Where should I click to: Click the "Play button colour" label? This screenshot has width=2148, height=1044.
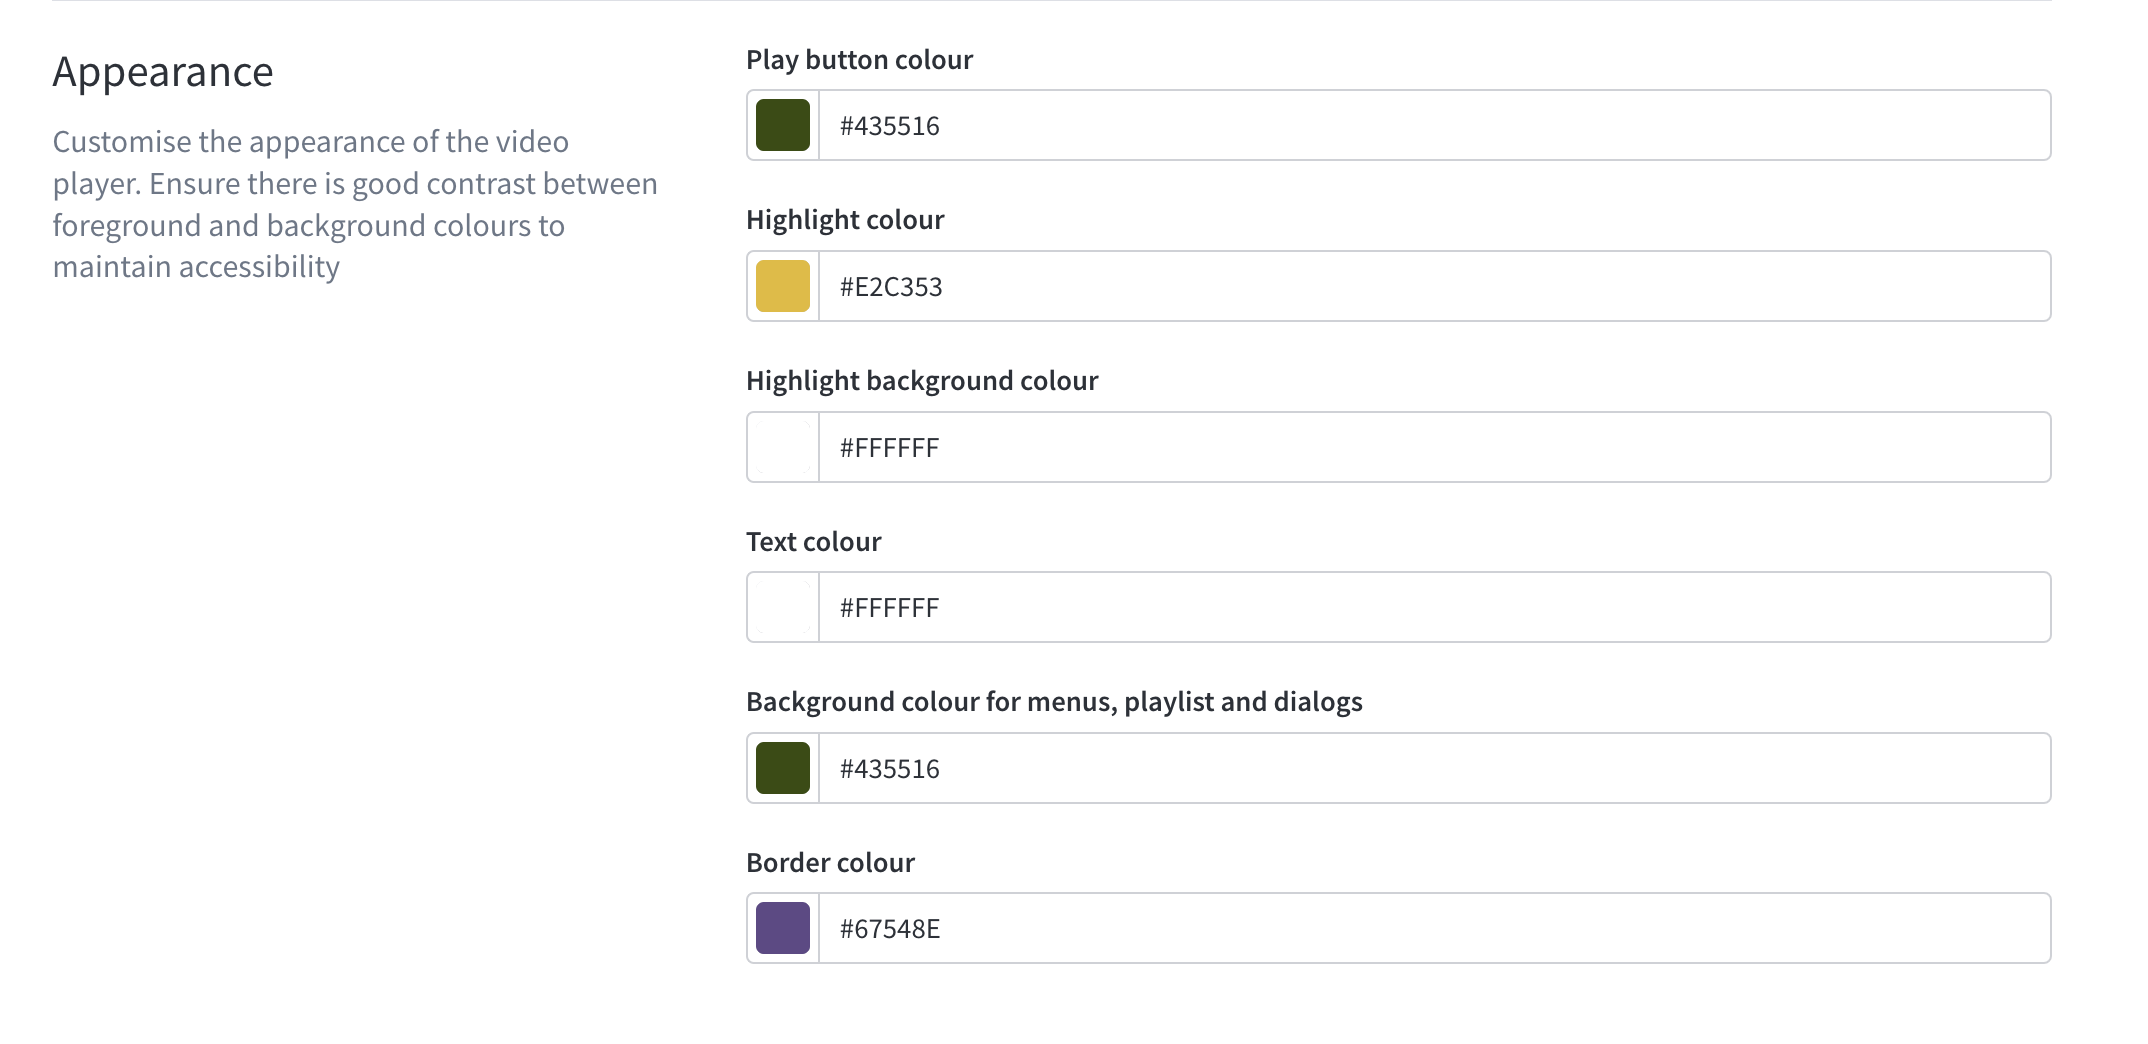coord(859,60)
